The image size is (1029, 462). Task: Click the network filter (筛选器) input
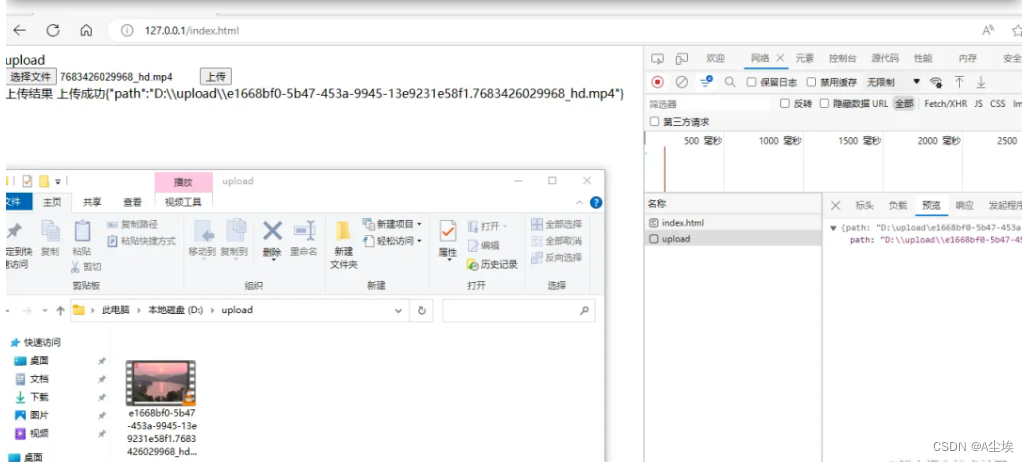[x=709, y=104]
